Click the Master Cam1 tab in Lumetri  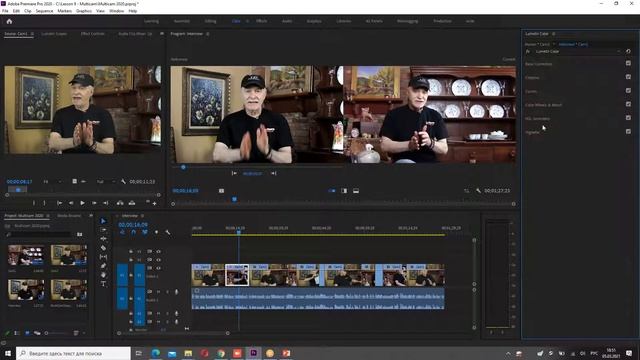pyautogui.click(x=537, y=44)
